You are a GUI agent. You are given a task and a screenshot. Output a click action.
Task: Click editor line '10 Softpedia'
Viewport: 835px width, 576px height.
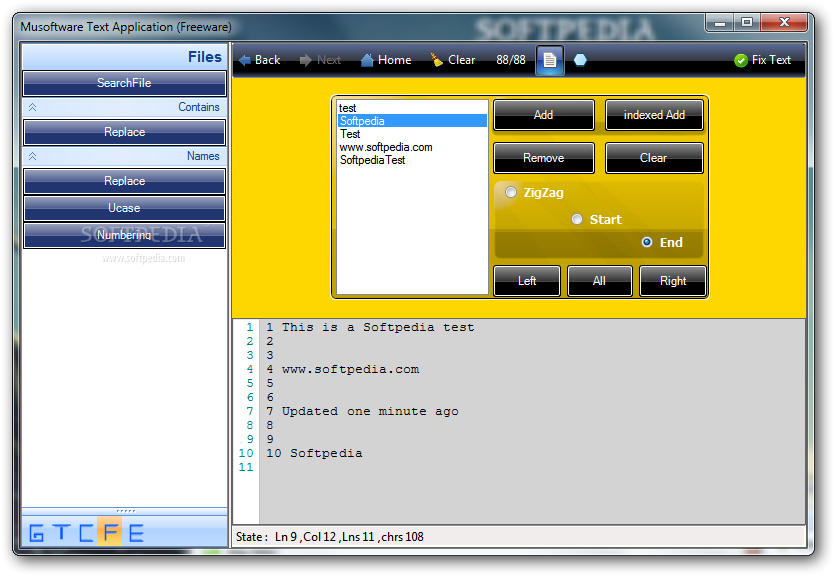click(x=314, y=454)
